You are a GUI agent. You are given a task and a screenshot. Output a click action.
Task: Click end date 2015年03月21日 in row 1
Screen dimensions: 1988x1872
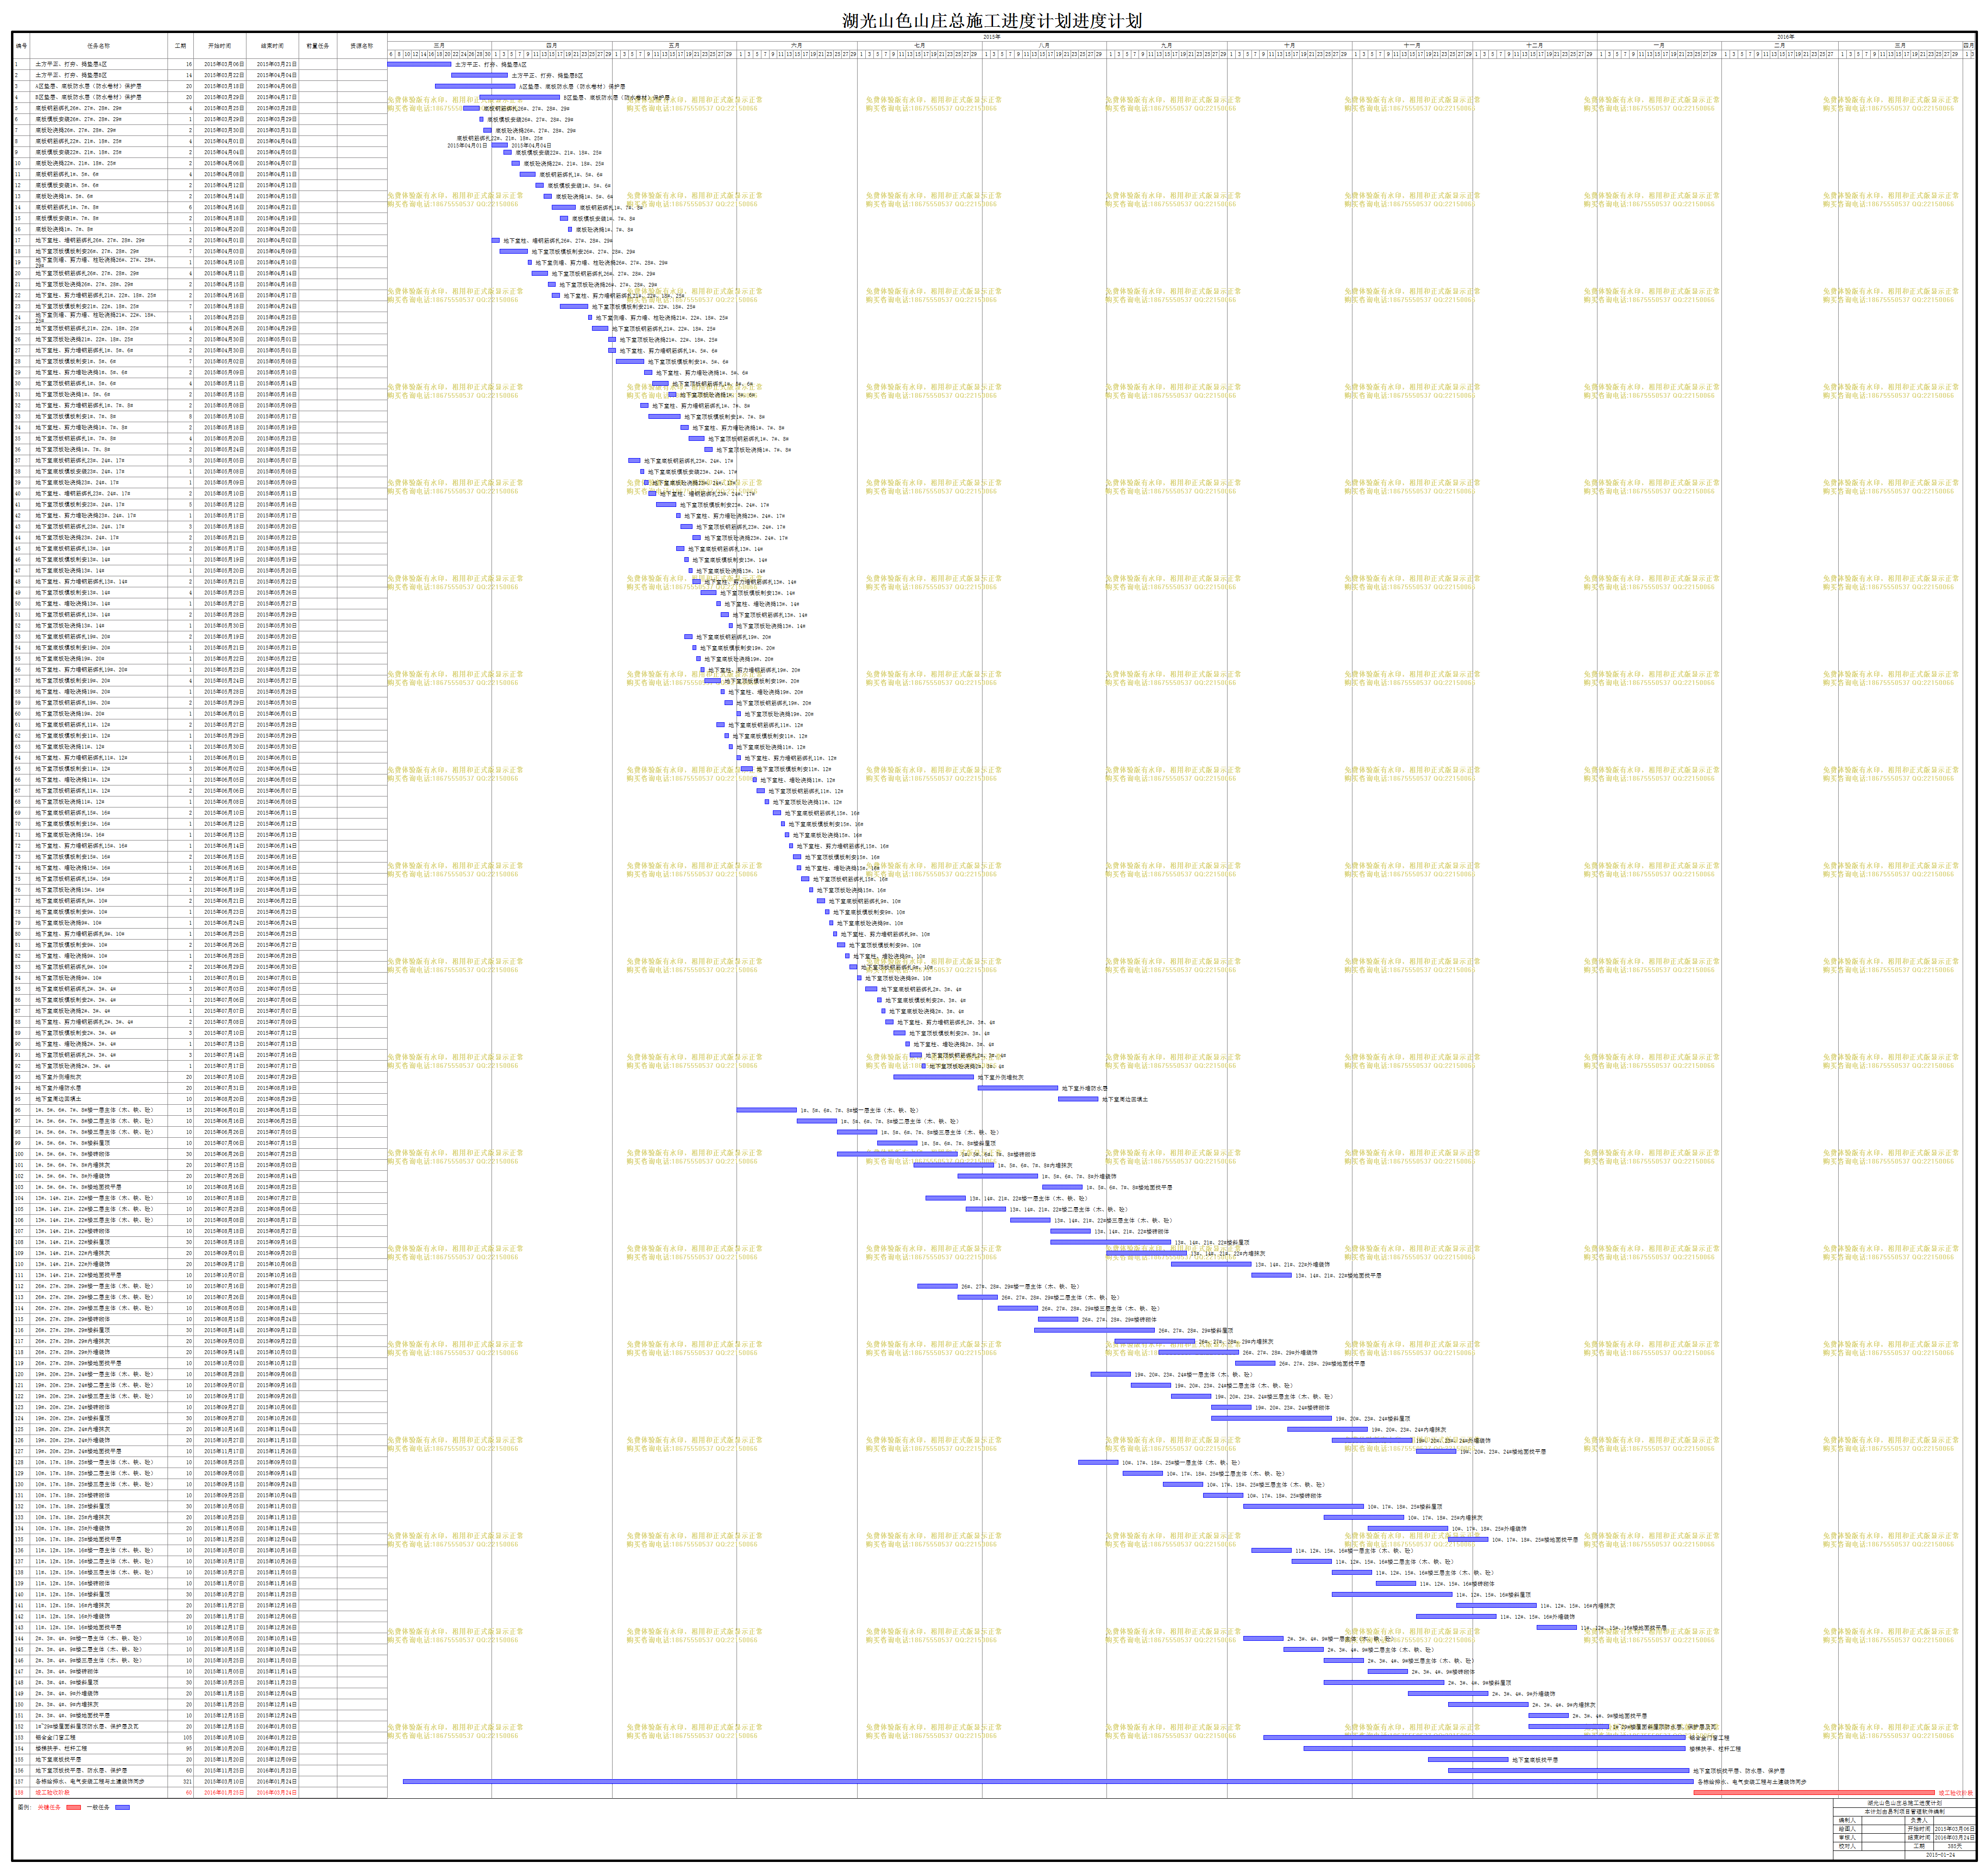pyautogui.click(x=276, y=64)
